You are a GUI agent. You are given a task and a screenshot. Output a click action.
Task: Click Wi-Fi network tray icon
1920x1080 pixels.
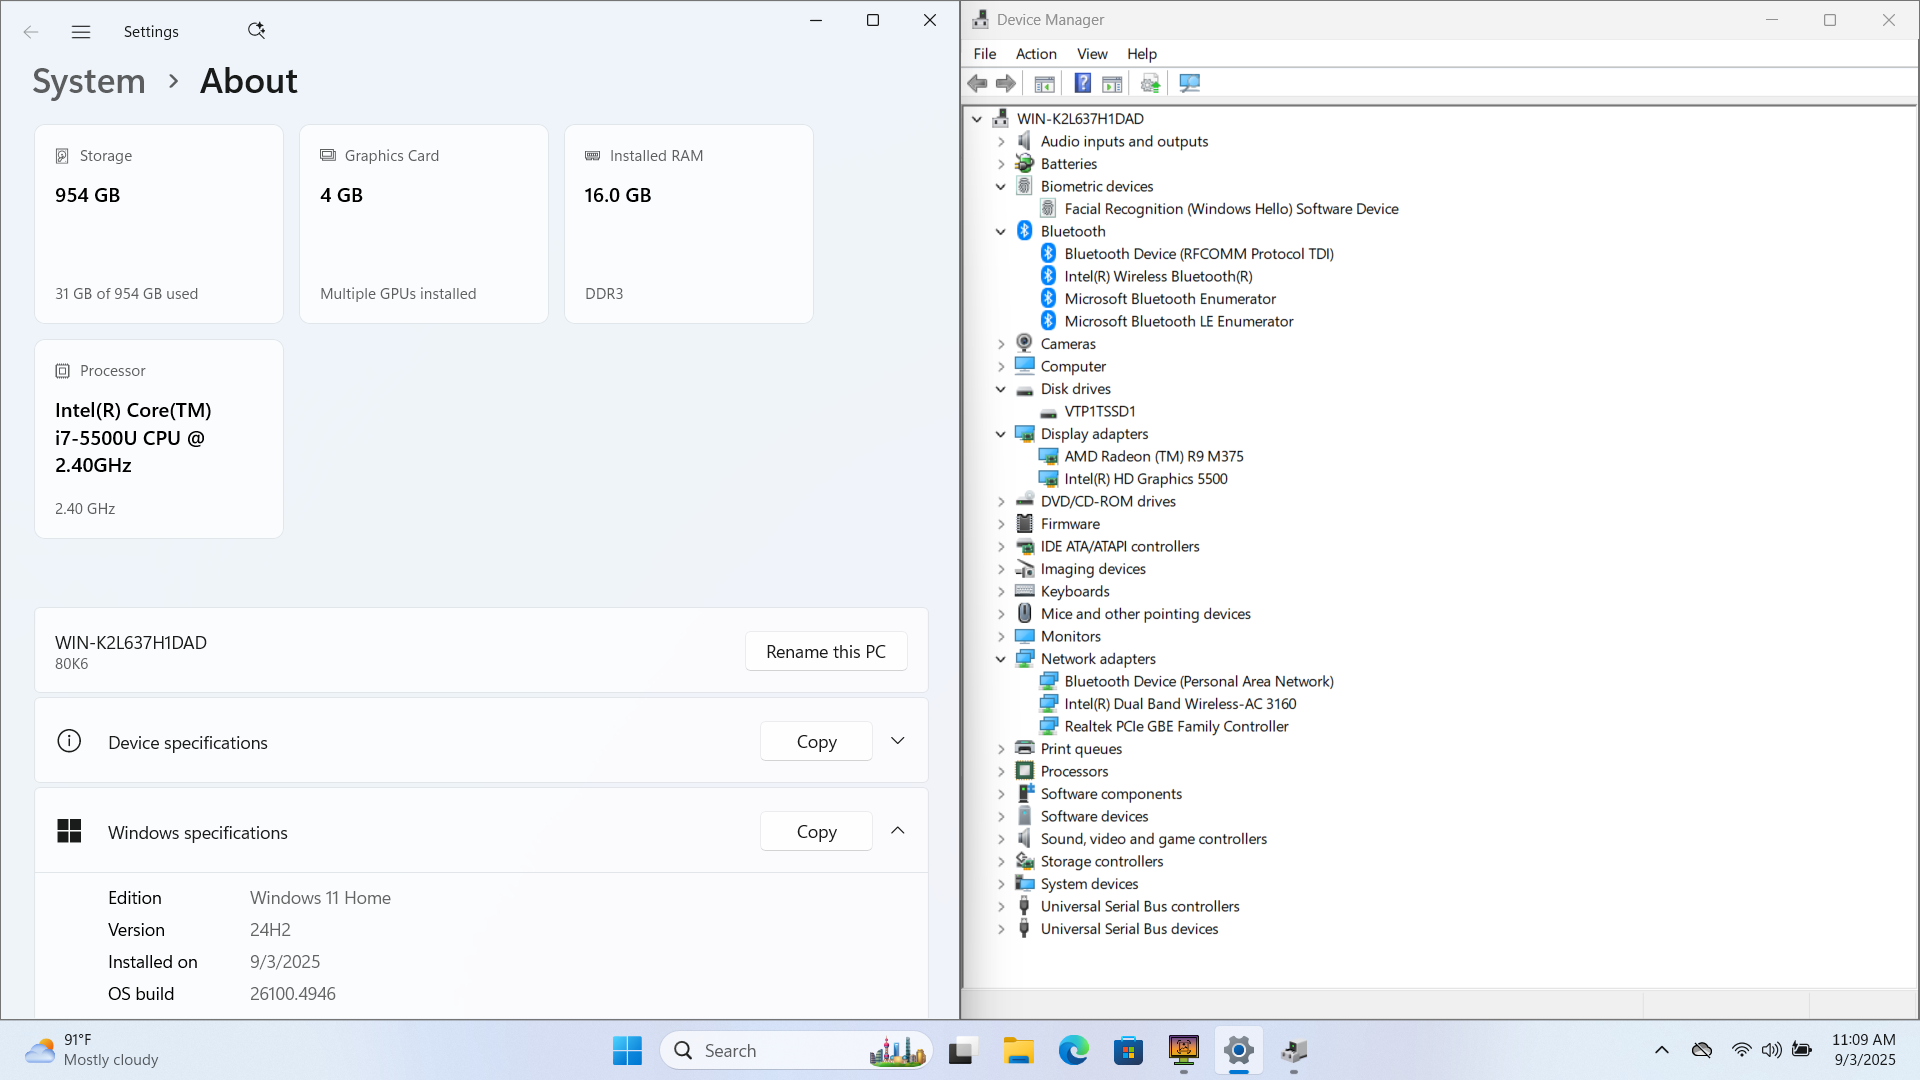[x=1741, y=1050]
